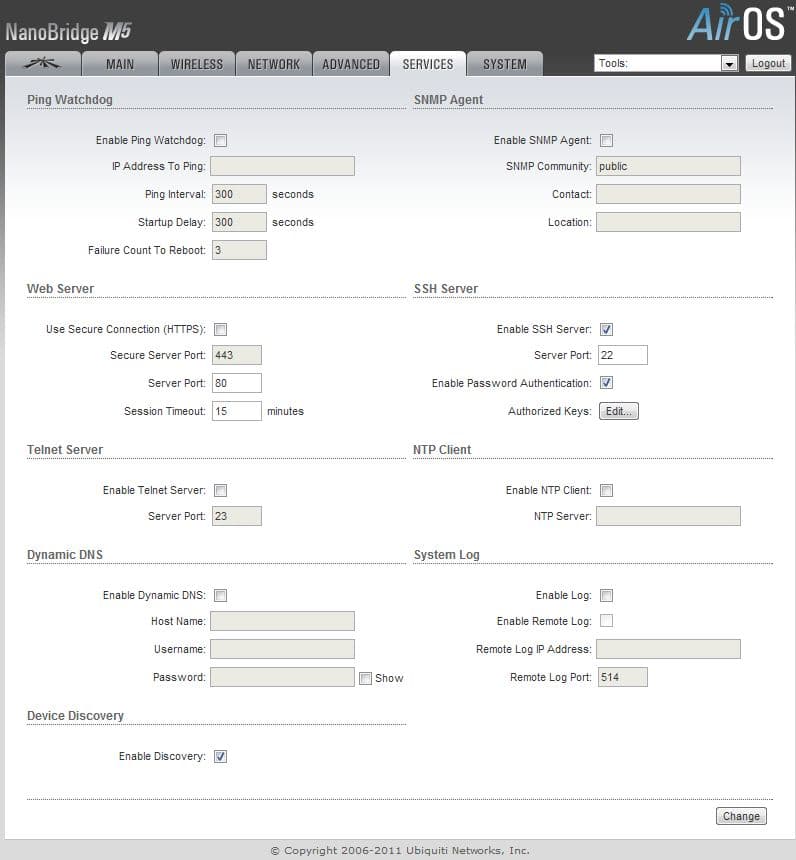Open the ADVANCED tab
The image size is (796, 860).
(351, 64)
